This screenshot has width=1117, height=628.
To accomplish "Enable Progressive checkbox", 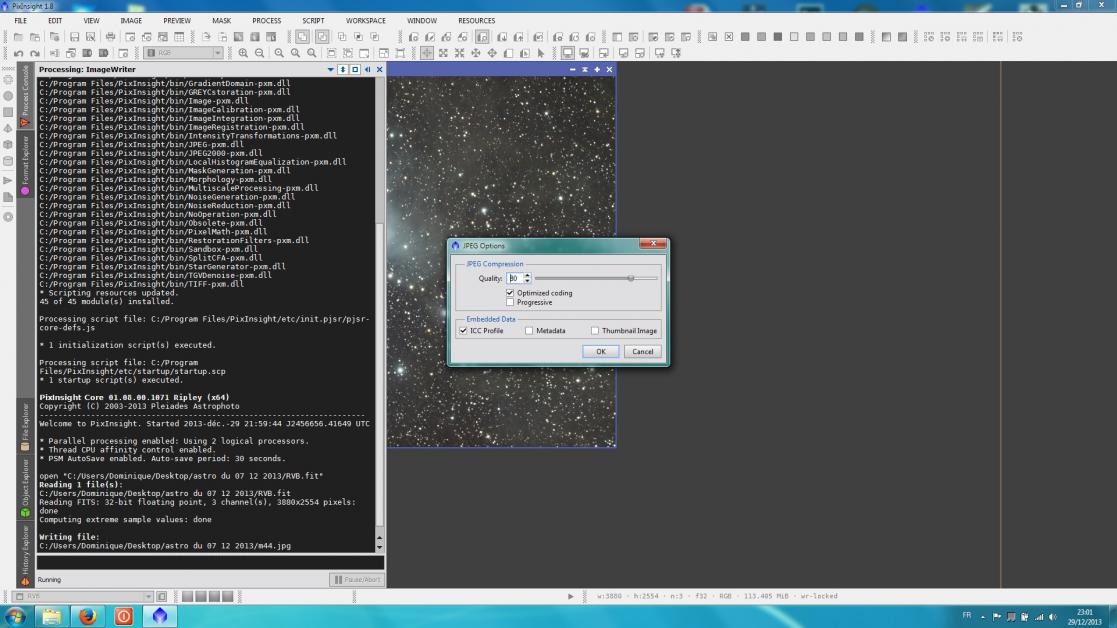I will point(510,303).
